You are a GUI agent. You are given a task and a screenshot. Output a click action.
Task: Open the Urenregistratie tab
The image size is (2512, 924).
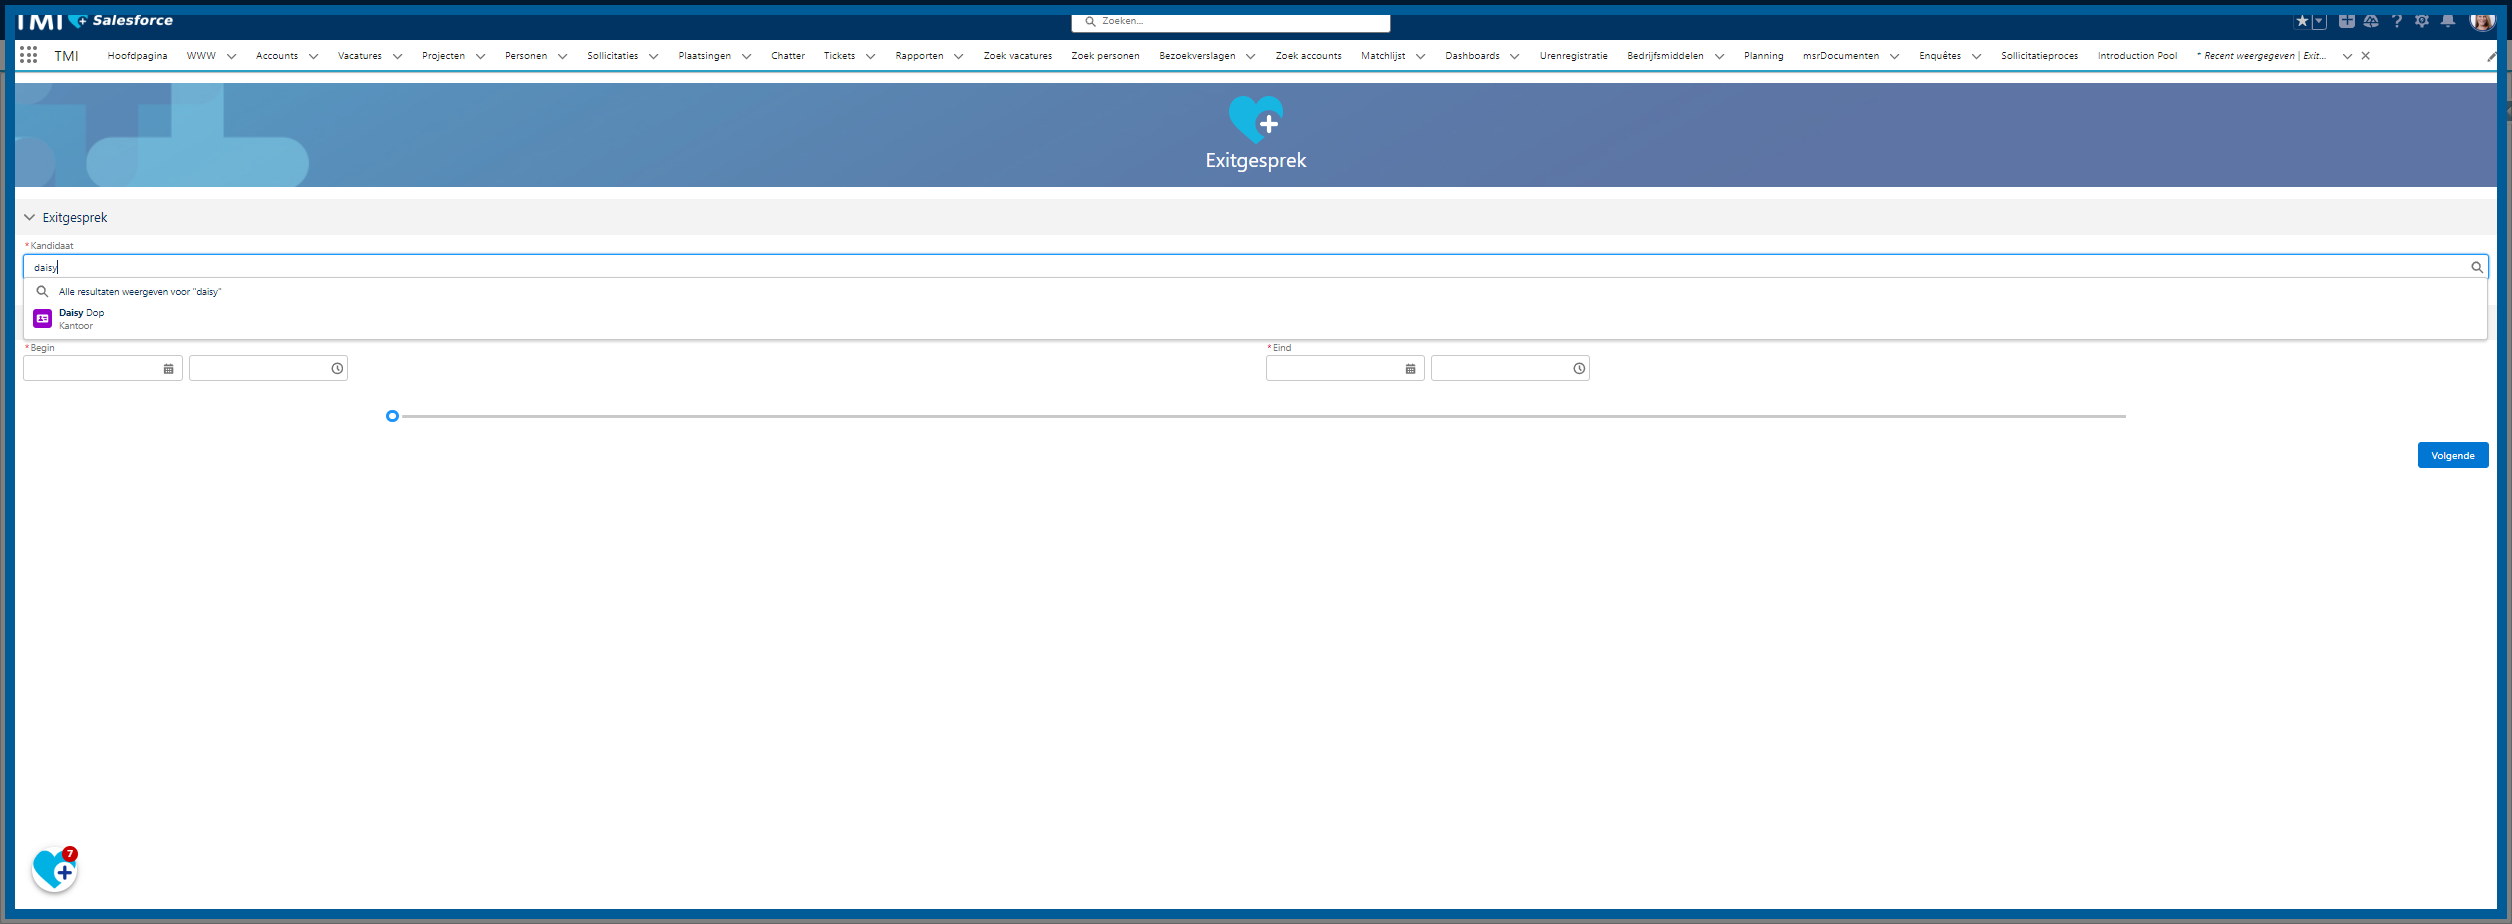click(1573, 56)
